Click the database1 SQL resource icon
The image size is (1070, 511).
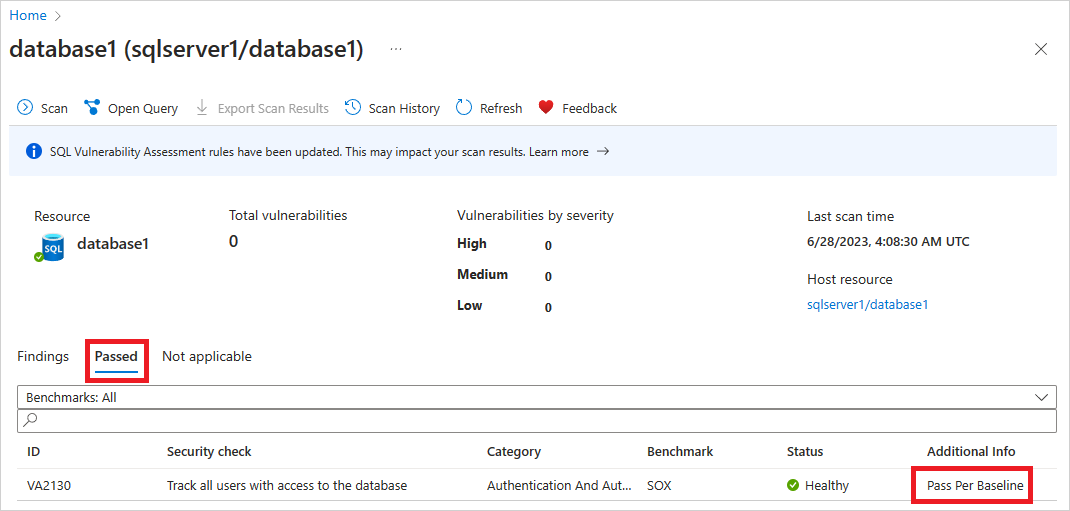click(50, 248)
